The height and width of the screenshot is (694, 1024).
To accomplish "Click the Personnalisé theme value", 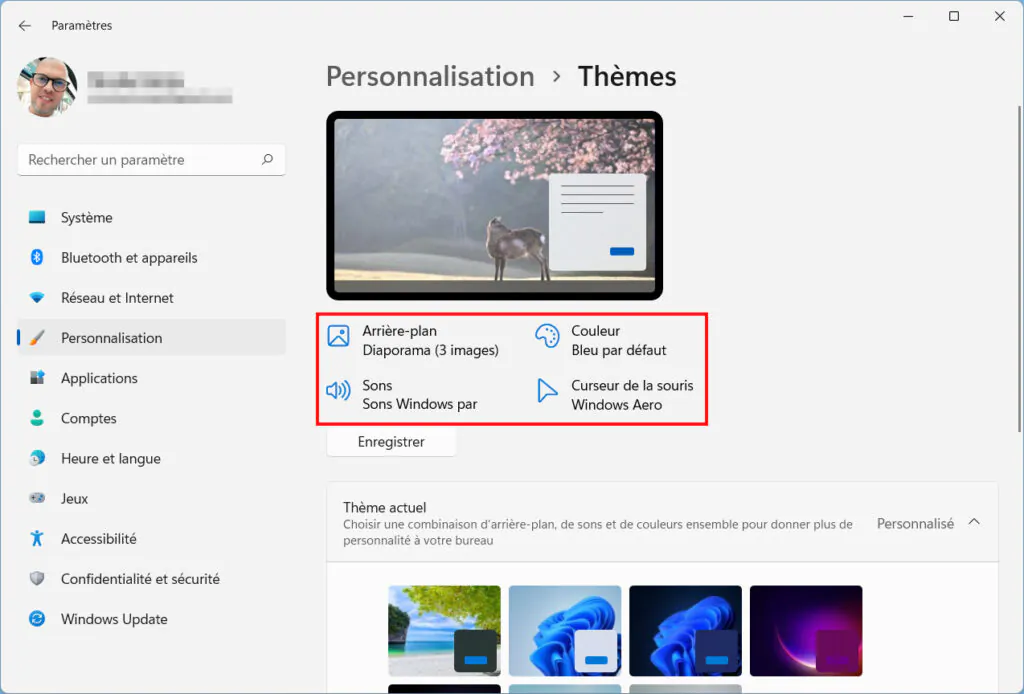I will (x=915, y=524).
